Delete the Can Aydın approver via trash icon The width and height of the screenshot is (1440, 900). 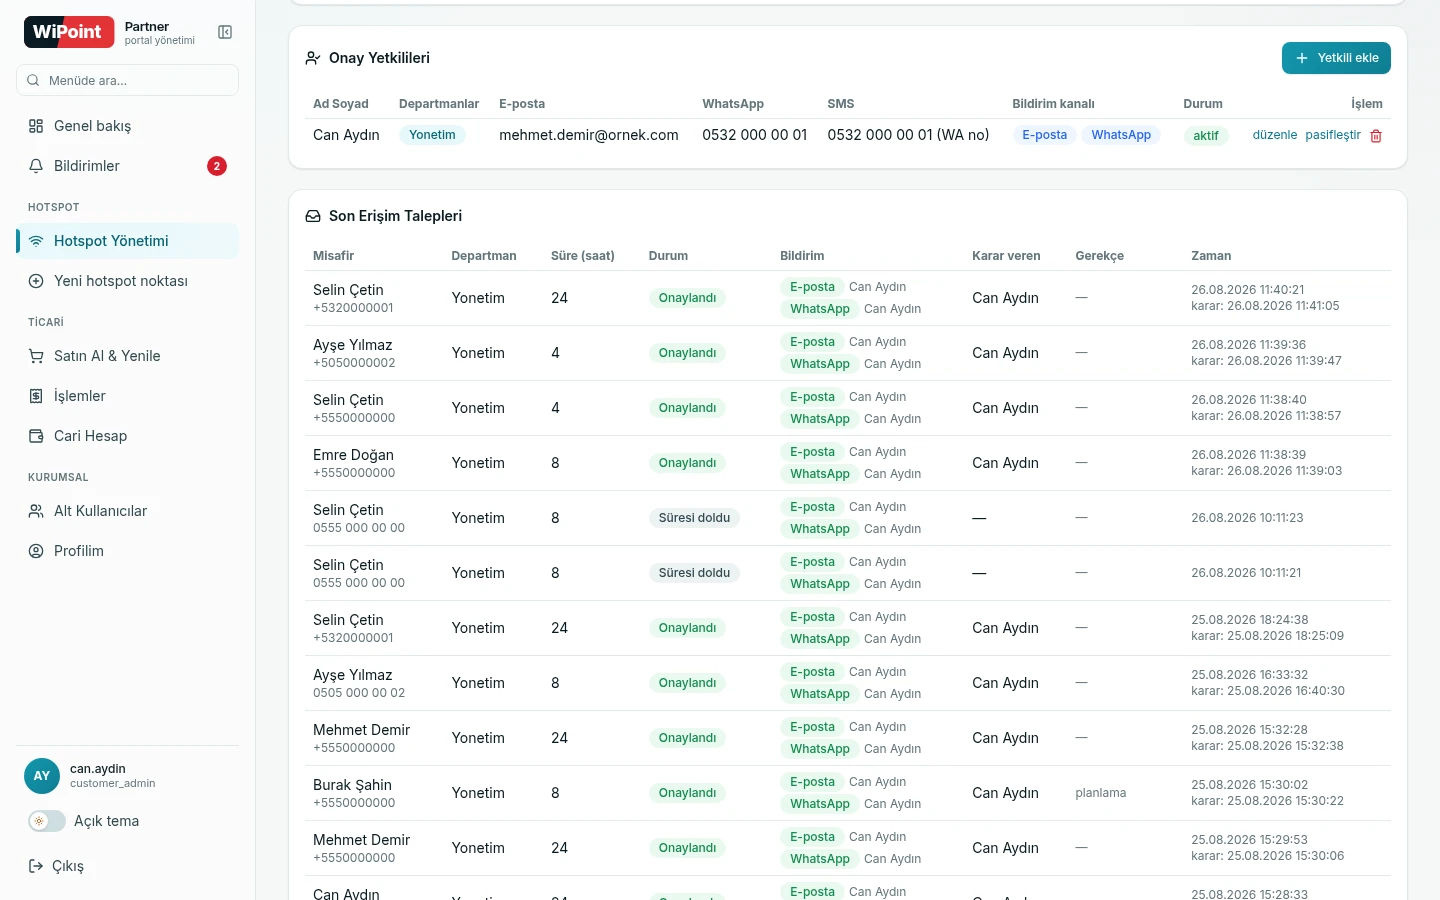point(1376,136)
